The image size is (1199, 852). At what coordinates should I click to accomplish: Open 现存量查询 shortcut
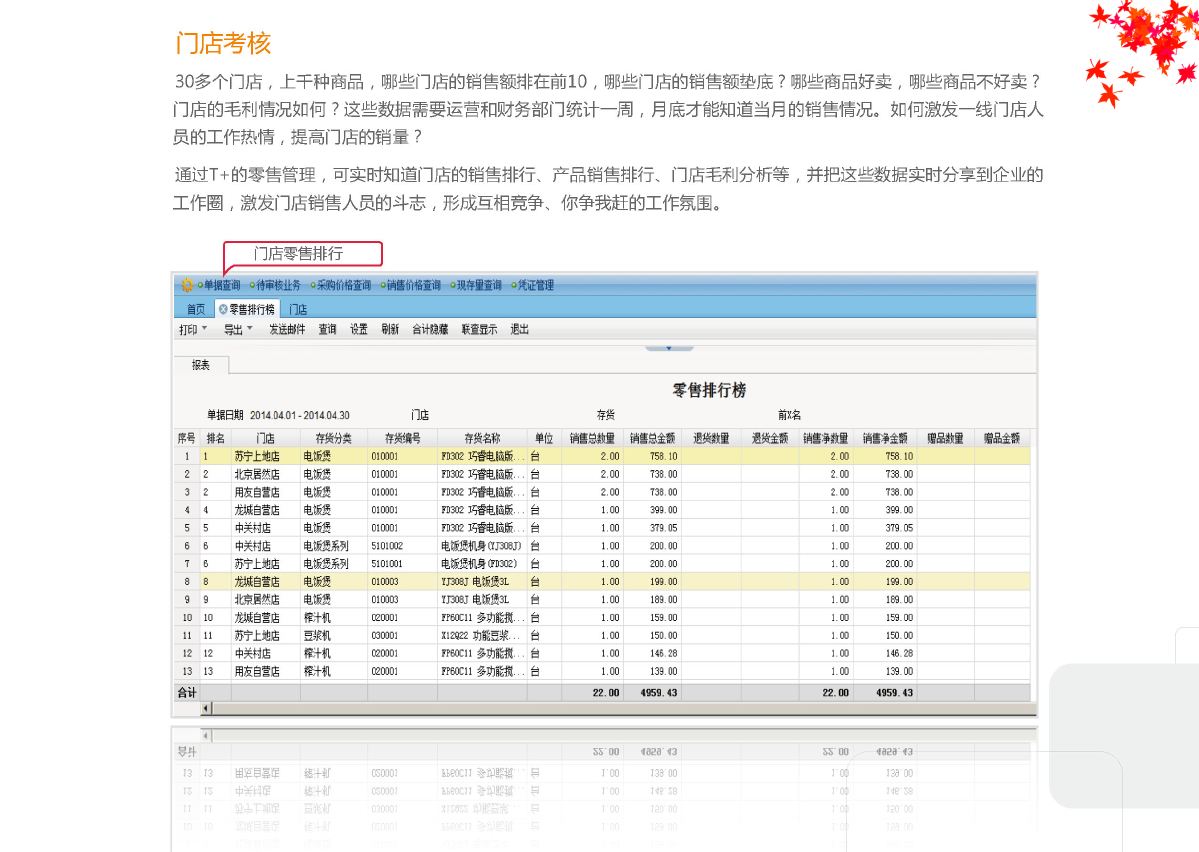coord(479,286)
